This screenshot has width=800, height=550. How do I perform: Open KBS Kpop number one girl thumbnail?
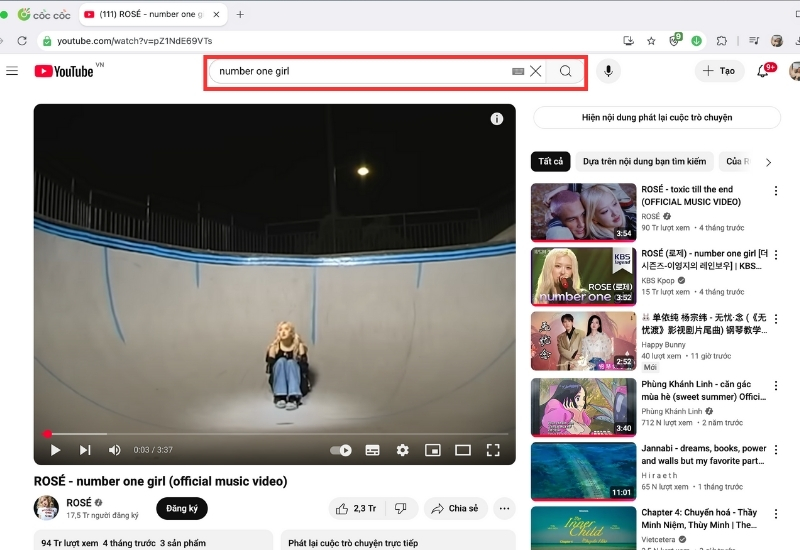pyautogui.click(x=584, y=276)
